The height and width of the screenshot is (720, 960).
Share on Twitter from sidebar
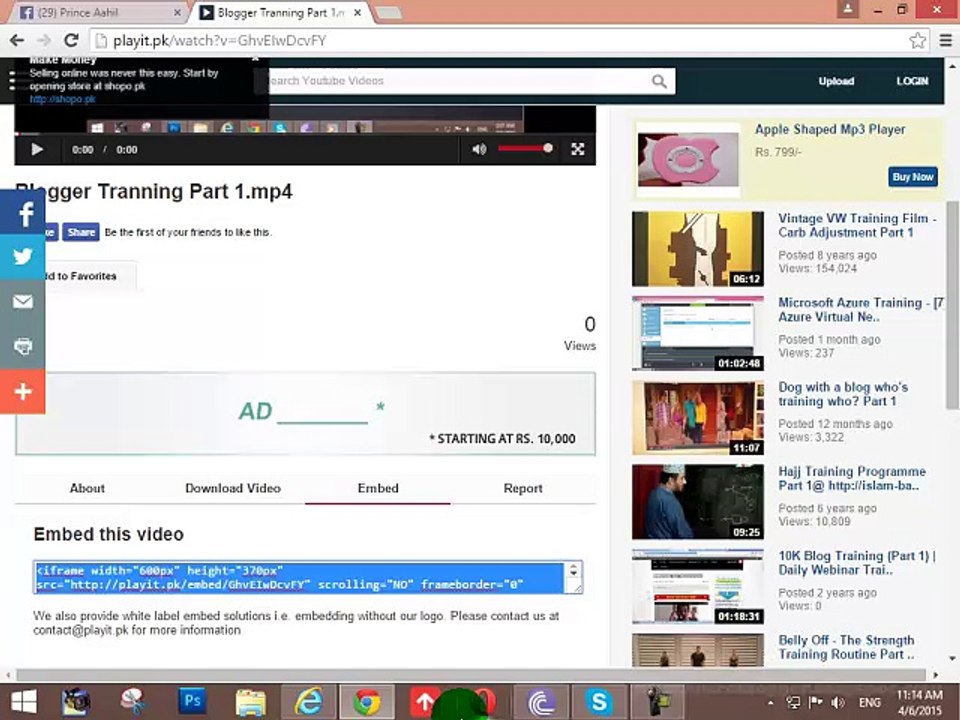[23, 257]
